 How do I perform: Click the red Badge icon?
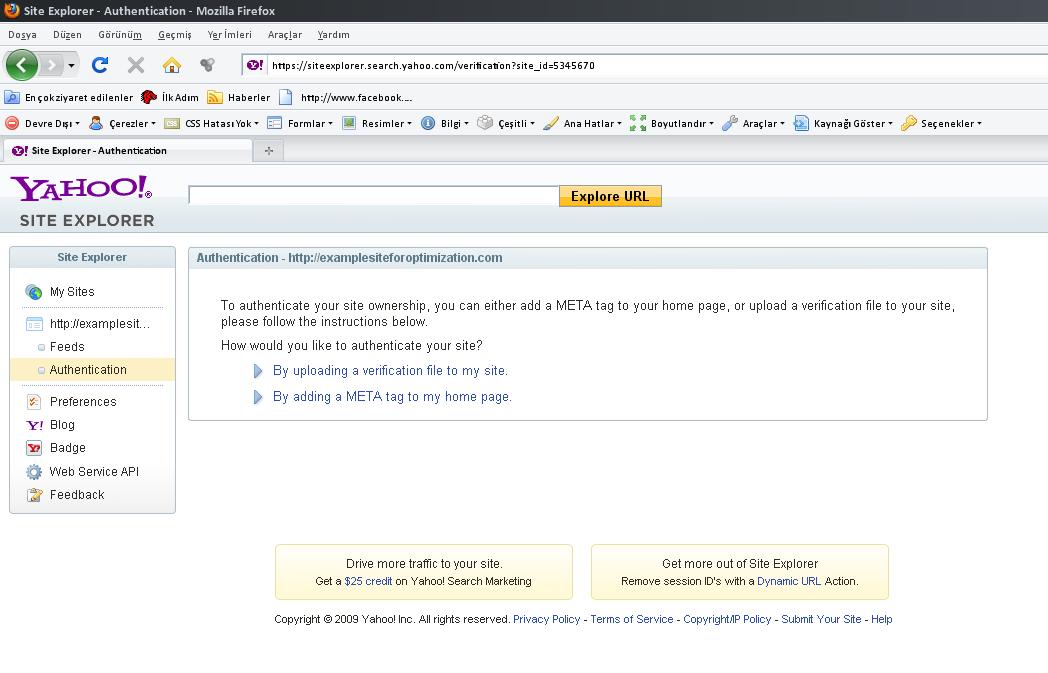tap(33, 448)
